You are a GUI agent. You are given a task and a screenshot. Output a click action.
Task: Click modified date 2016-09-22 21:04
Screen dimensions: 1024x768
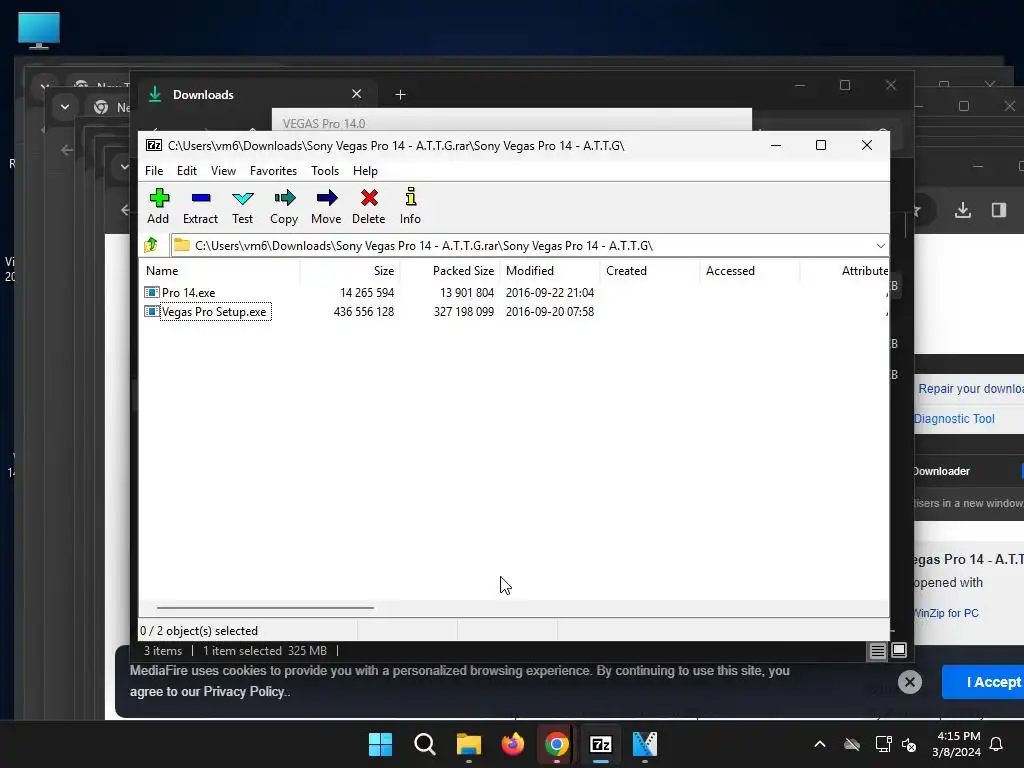click(550, 293)
